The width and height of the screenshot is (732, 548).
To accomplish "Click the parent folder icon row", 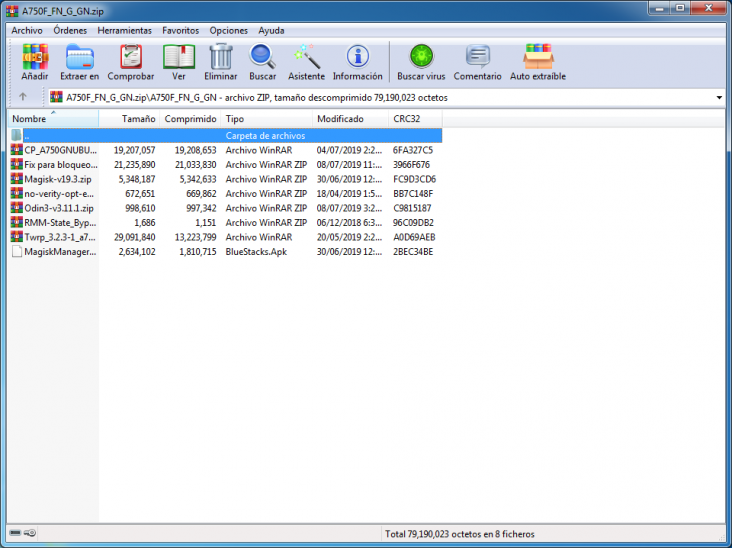I will (16, 135).
